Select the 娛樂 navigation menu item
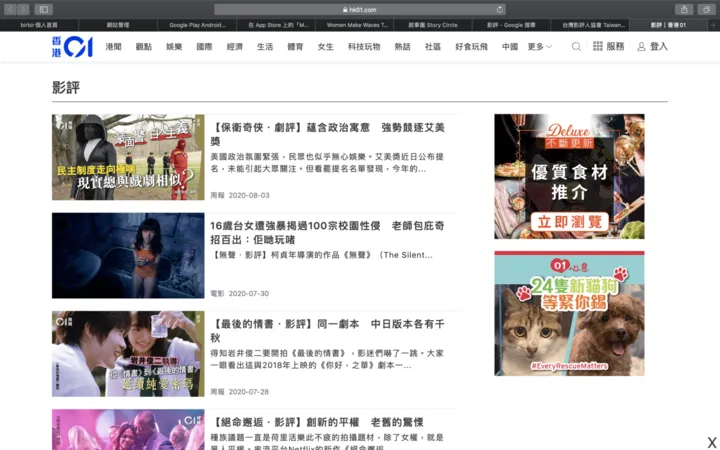The width and height of the screenshot is (720, 450). [174, 47]
